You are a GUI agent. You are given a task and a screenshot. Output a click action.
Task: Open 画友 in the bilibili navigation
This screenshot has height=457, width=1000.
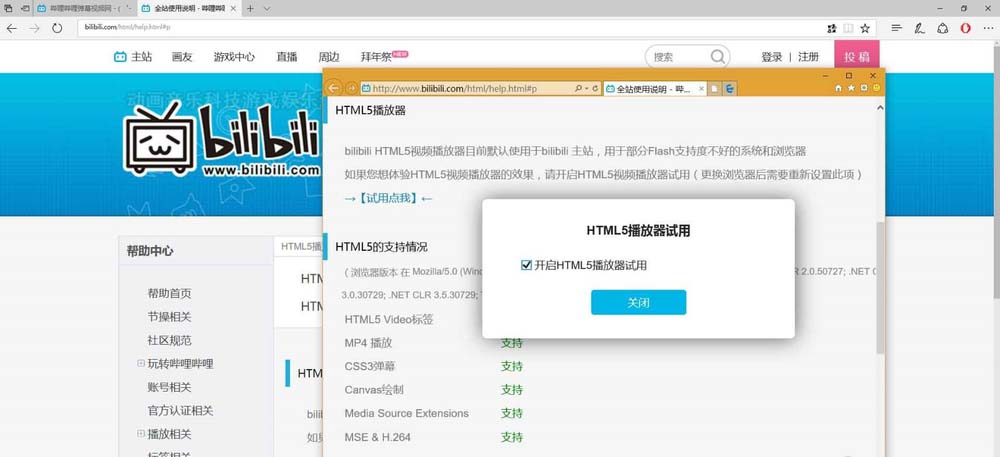point(182,57)
